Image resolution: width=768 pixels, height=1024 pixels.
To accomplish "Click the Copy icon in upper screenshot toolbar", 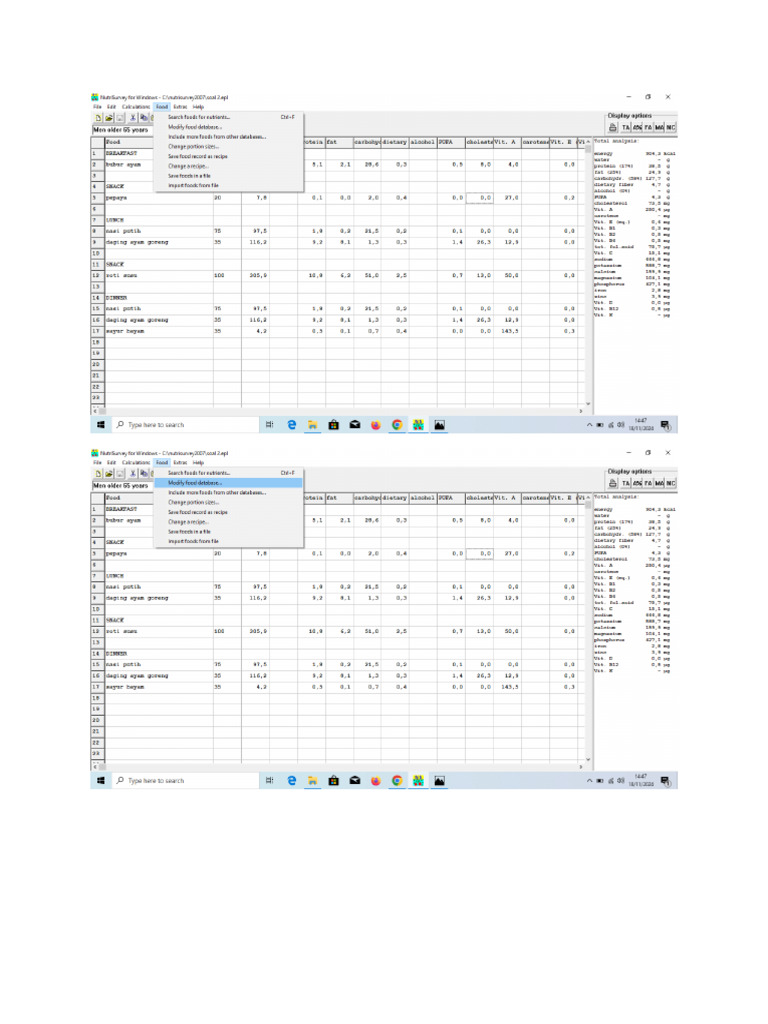I will tap(144, 118).
